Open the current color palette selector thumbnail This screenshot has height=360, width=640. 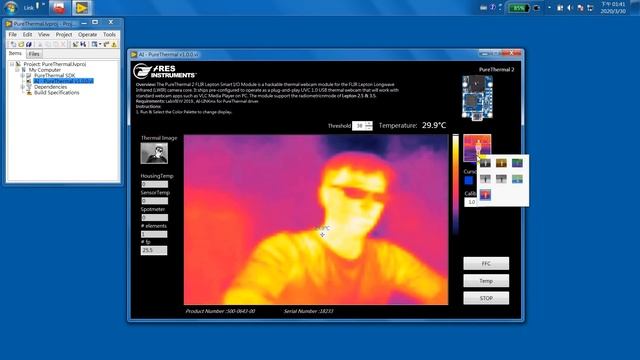click(x=477, y=148)
